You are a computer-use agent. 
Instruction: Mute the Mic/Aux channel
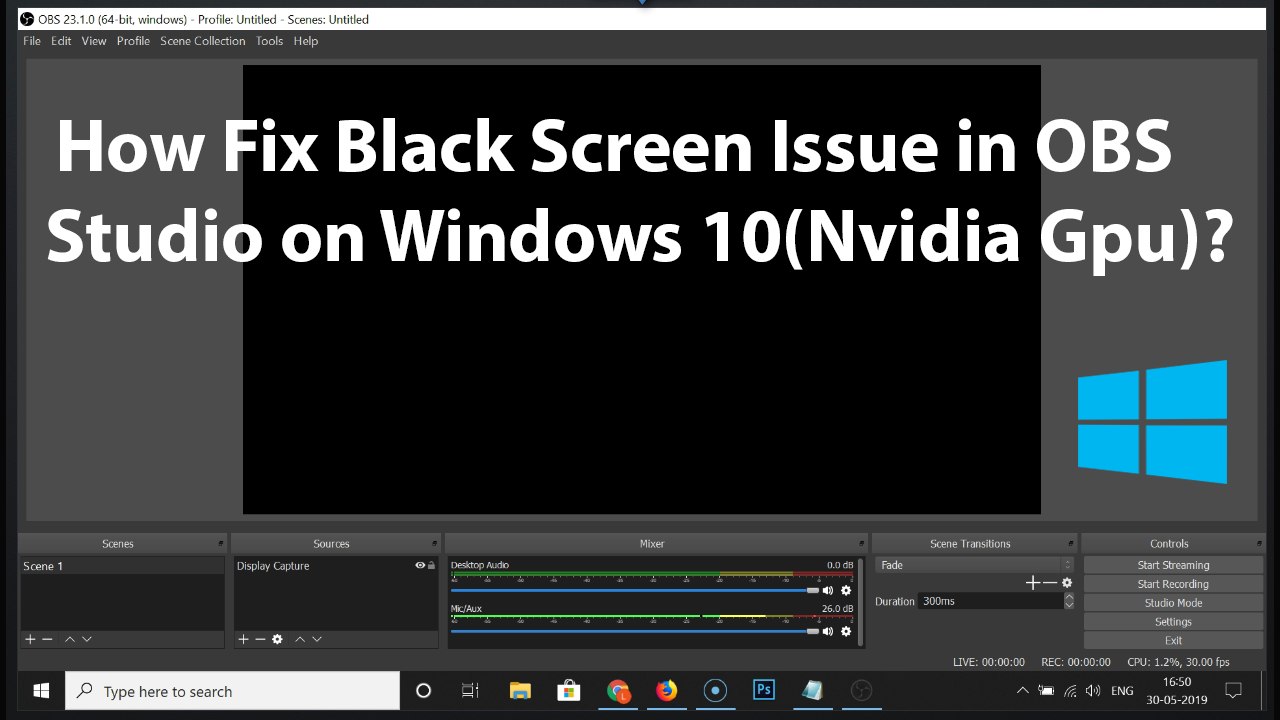(x=828, y=631)
